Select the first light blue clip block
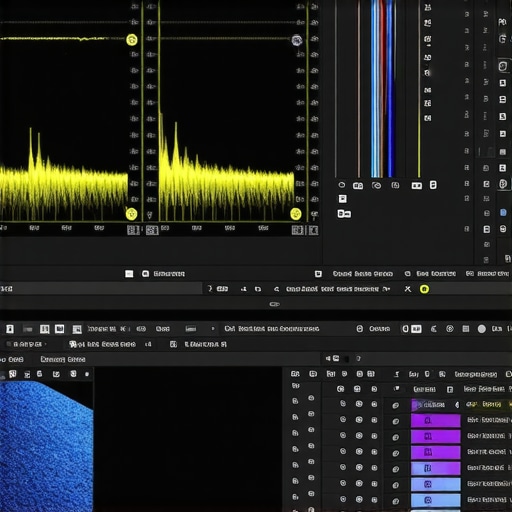This screenshot has width=512, height=512. click(435, 484)
